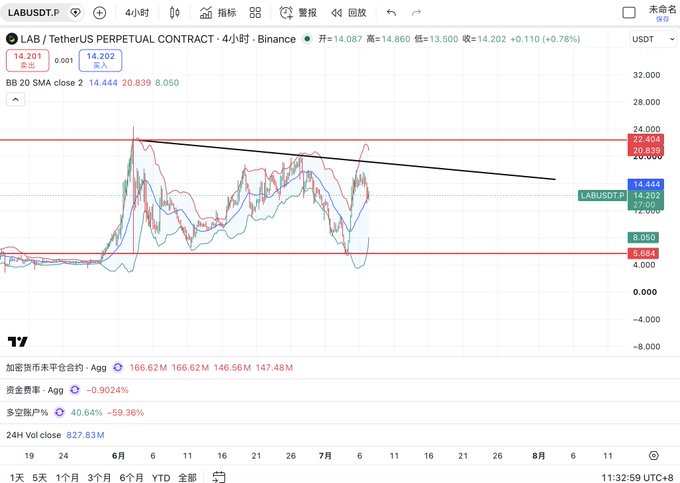The height and width of the screenshot is (483, 680).
Task: Select the 加密货币未平仓合约 Agg title
Action: tap(56, 368)
